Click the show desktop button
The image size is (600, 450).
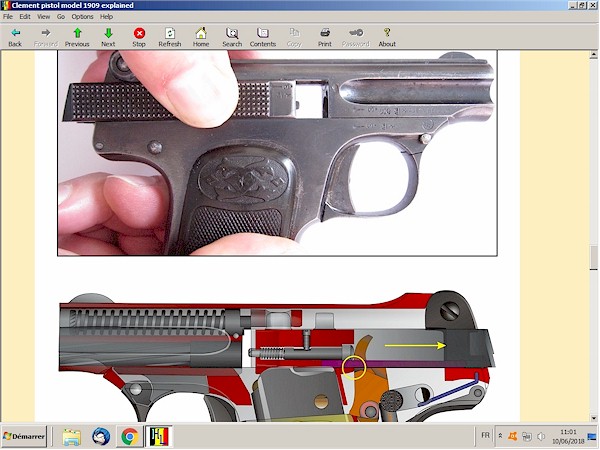(592, 436)
